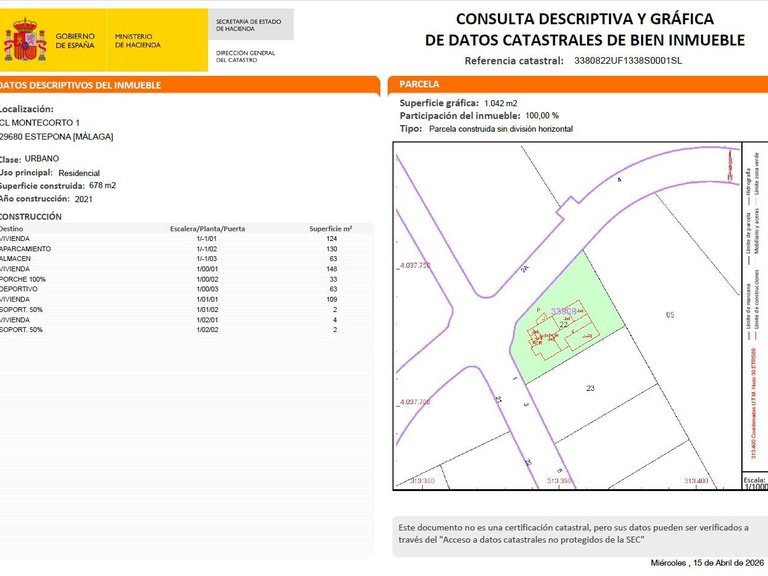Viewport: 768px width, 576px height.
Task: Click the 'MINISTERIO DE HACIENDA' text
Action: 138,41
